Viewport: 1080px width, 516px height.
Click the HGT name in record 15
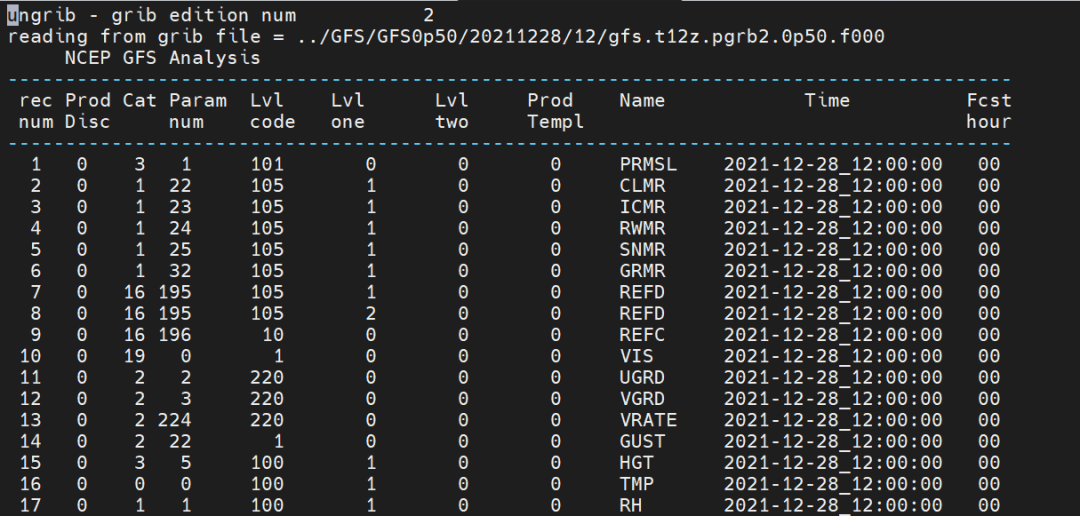636,461
